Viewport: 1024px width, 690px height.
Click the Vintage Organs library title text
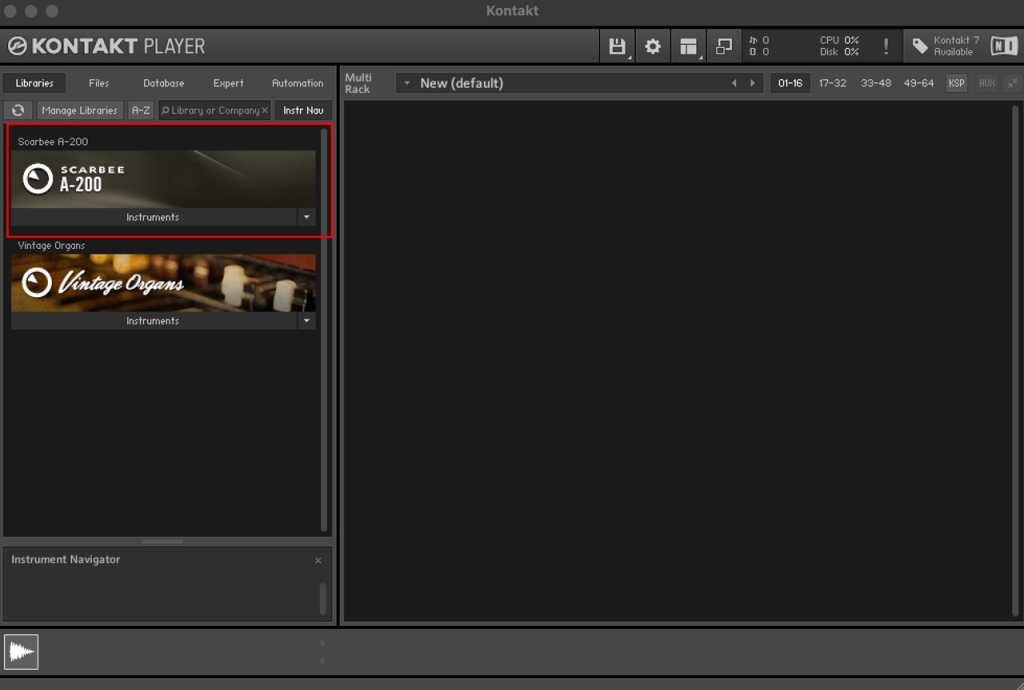click(52, 245)
